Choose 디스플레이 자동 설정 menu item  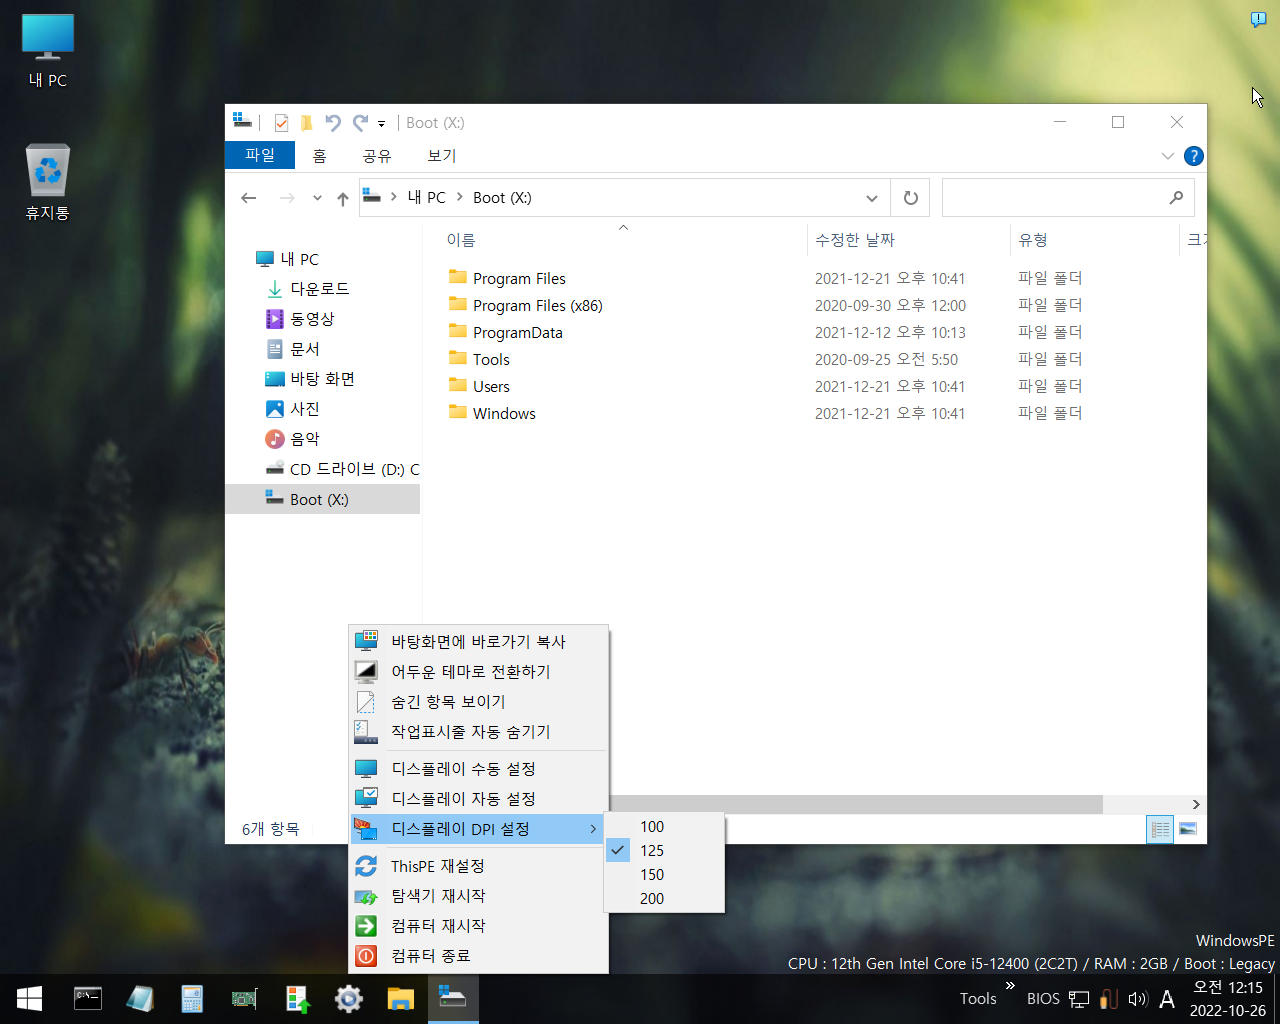[479, 798]
